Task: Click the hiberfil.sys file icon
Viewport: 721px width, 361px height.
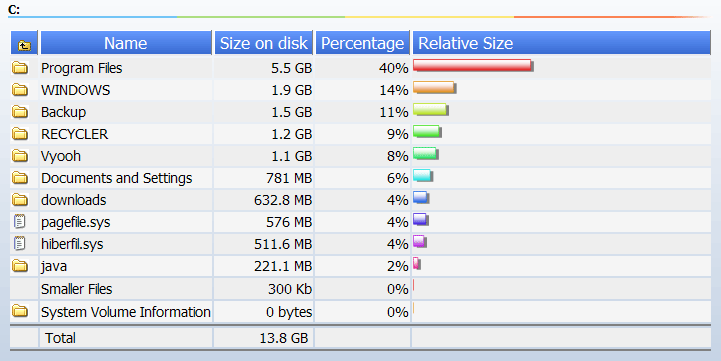Action: (x=19, y=243)
